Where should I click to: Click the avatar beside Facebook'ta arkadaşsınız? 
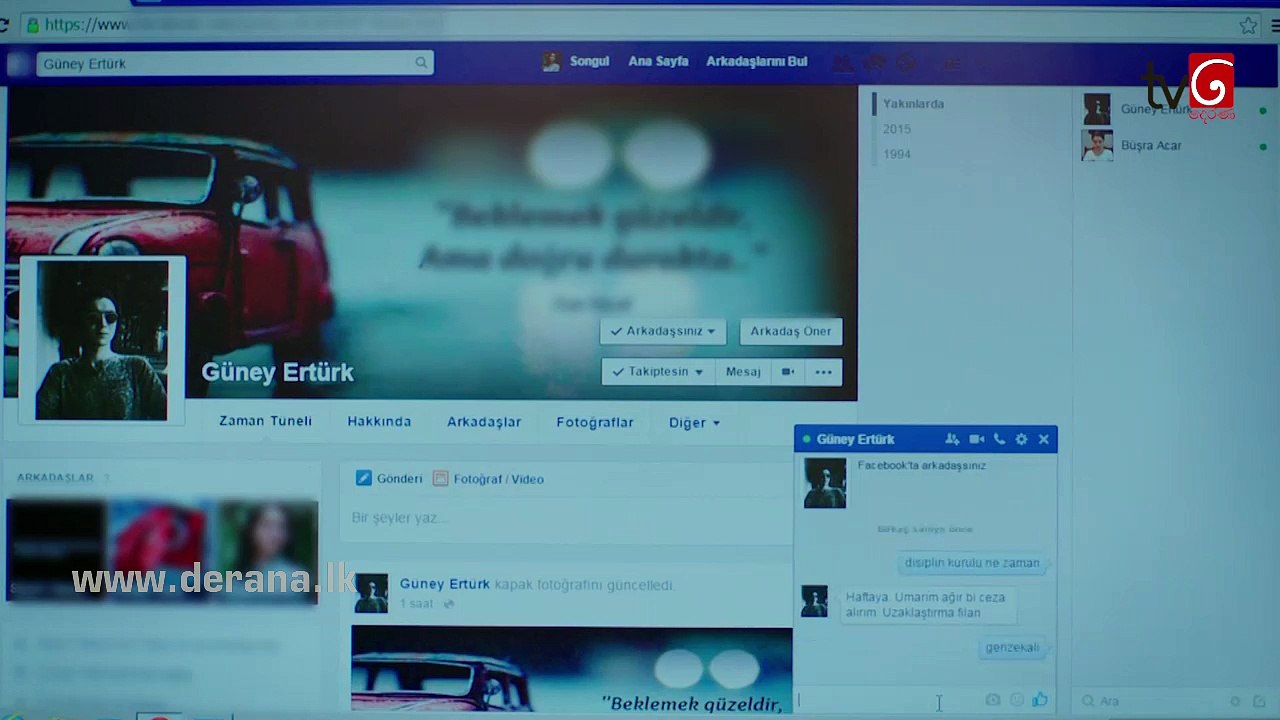click(x=825, y=483)
